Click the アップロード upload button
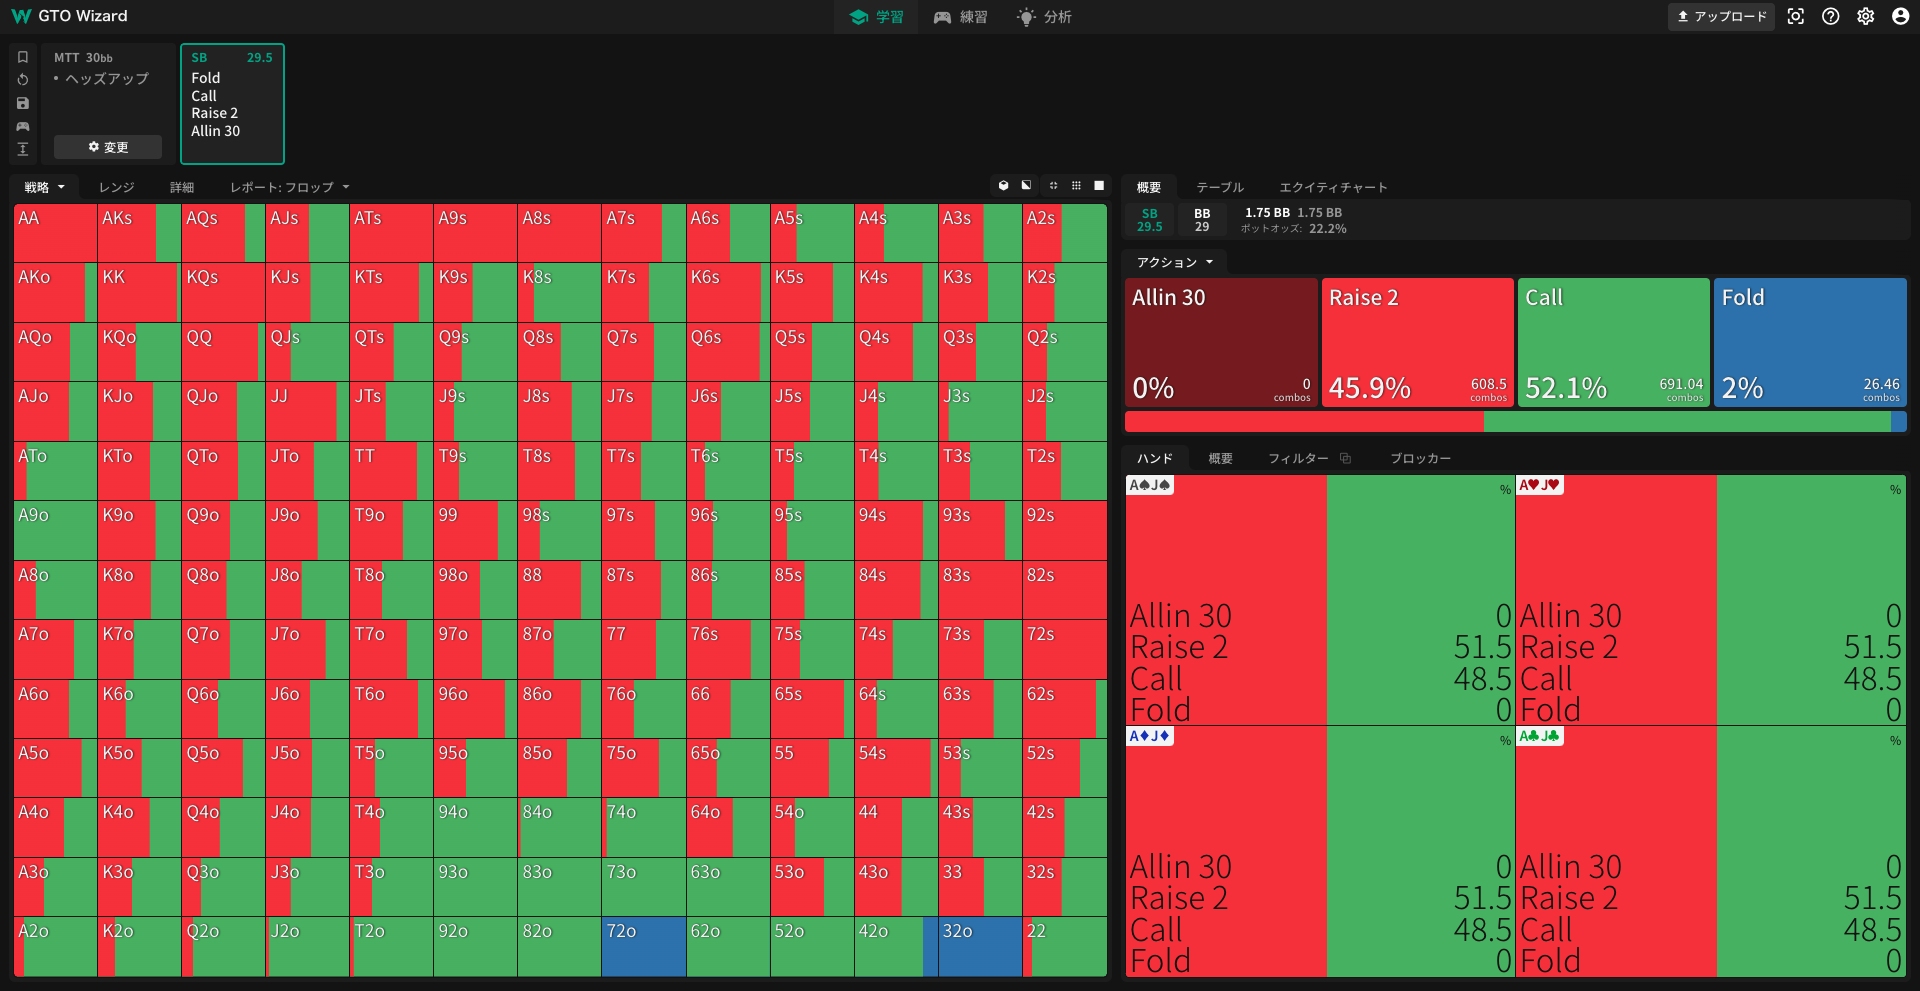 [x=1721, y=16]
